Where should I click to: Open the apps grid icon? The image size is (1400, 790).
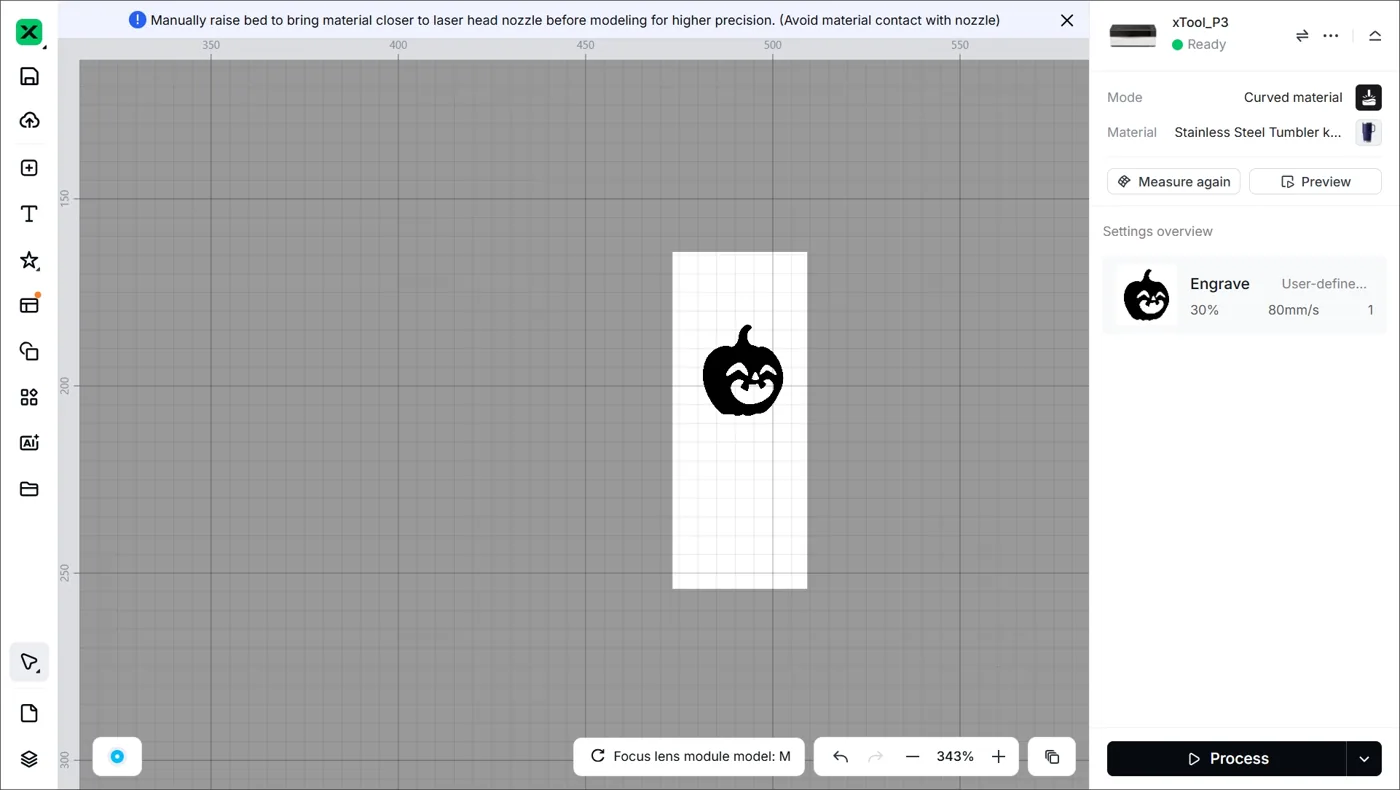pos(29,397)
